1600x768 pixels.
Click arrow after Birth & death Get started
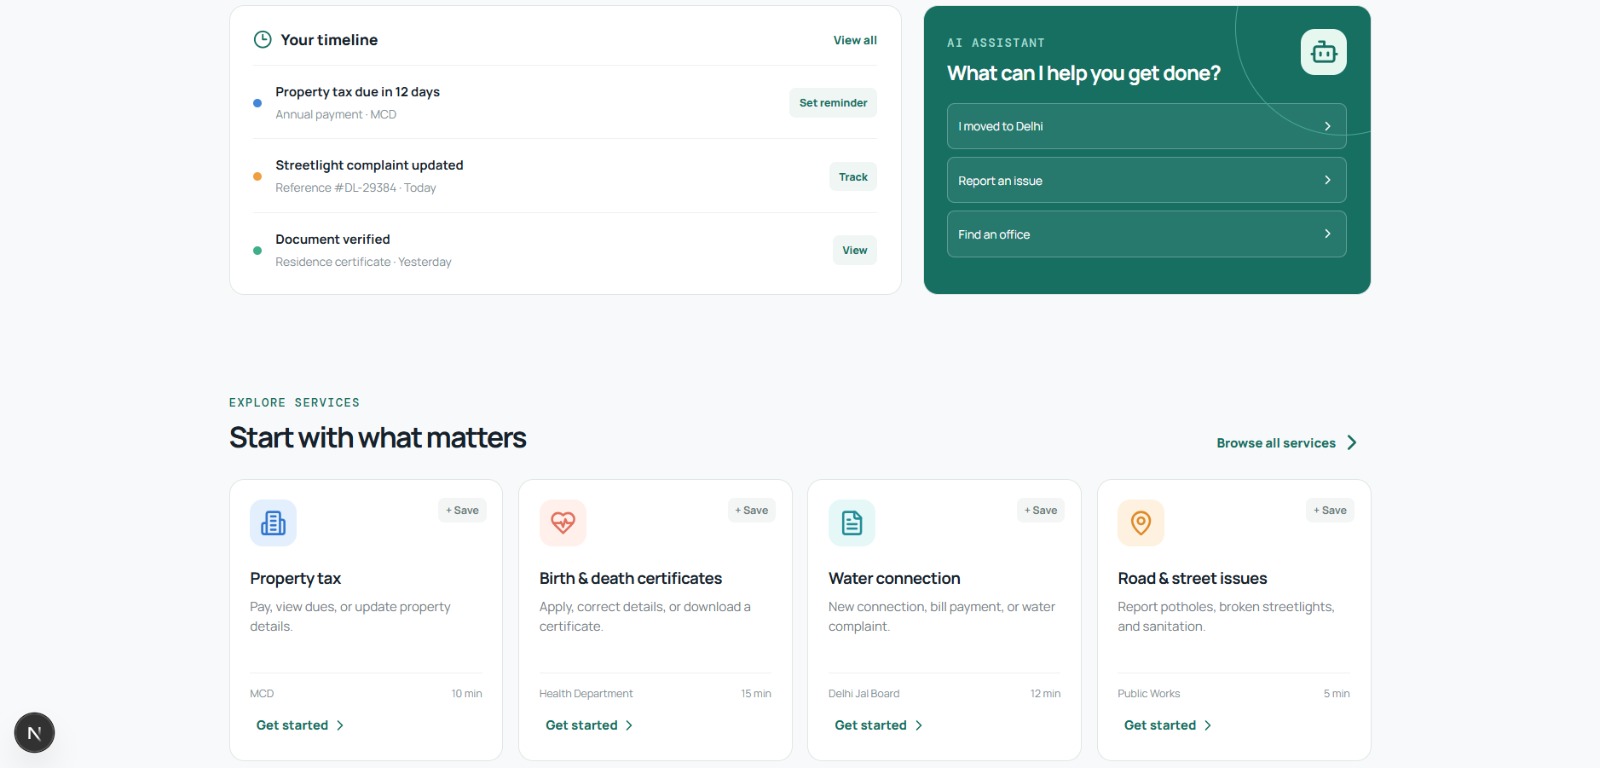[629, 726]
